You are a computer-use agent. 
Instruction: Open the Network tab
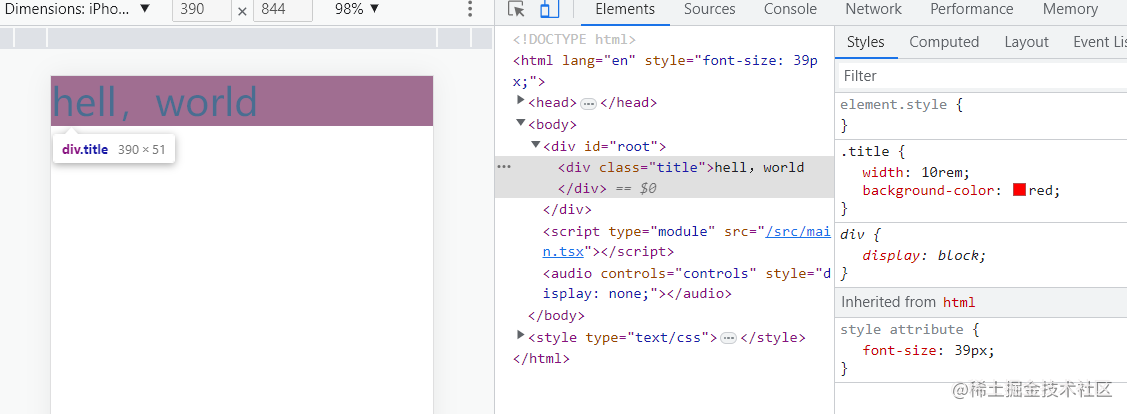(x=873, y=9)
